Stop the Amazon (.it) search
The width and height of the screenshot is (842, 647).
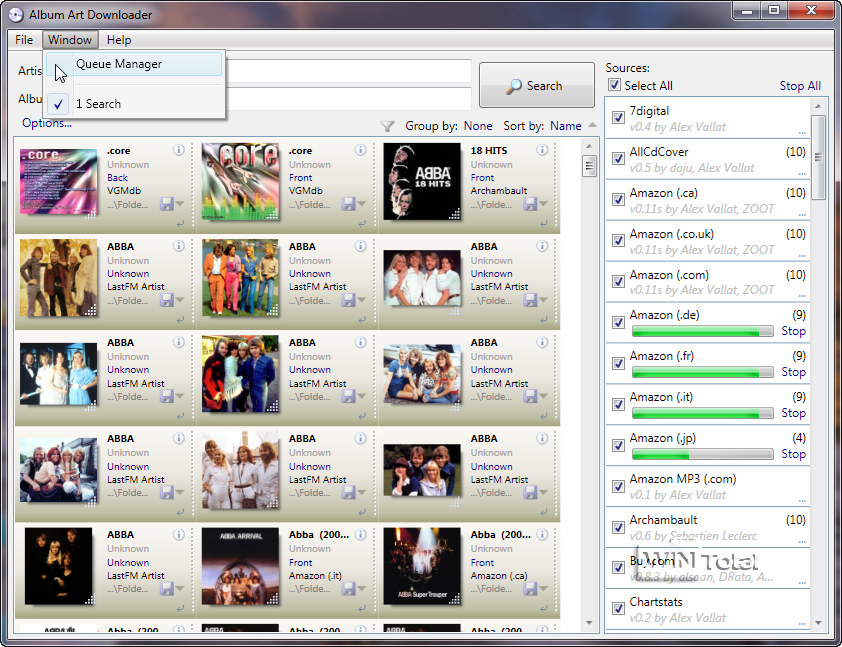[793, 413]
